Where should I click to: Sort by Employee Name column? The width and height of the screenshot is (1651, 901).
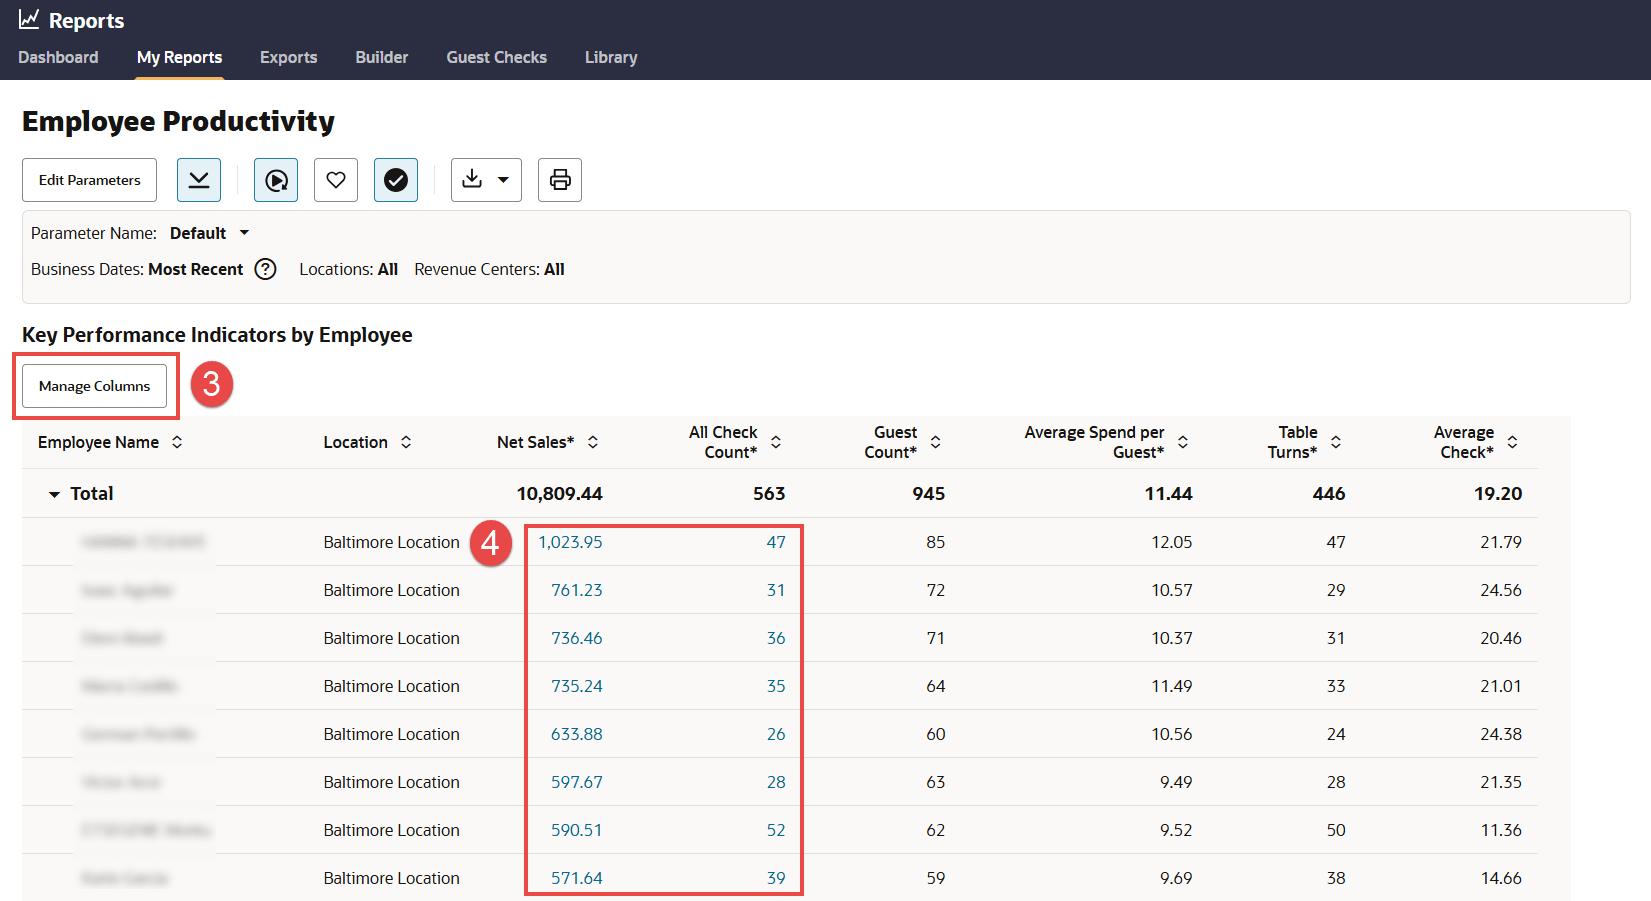tap(177, 442)
